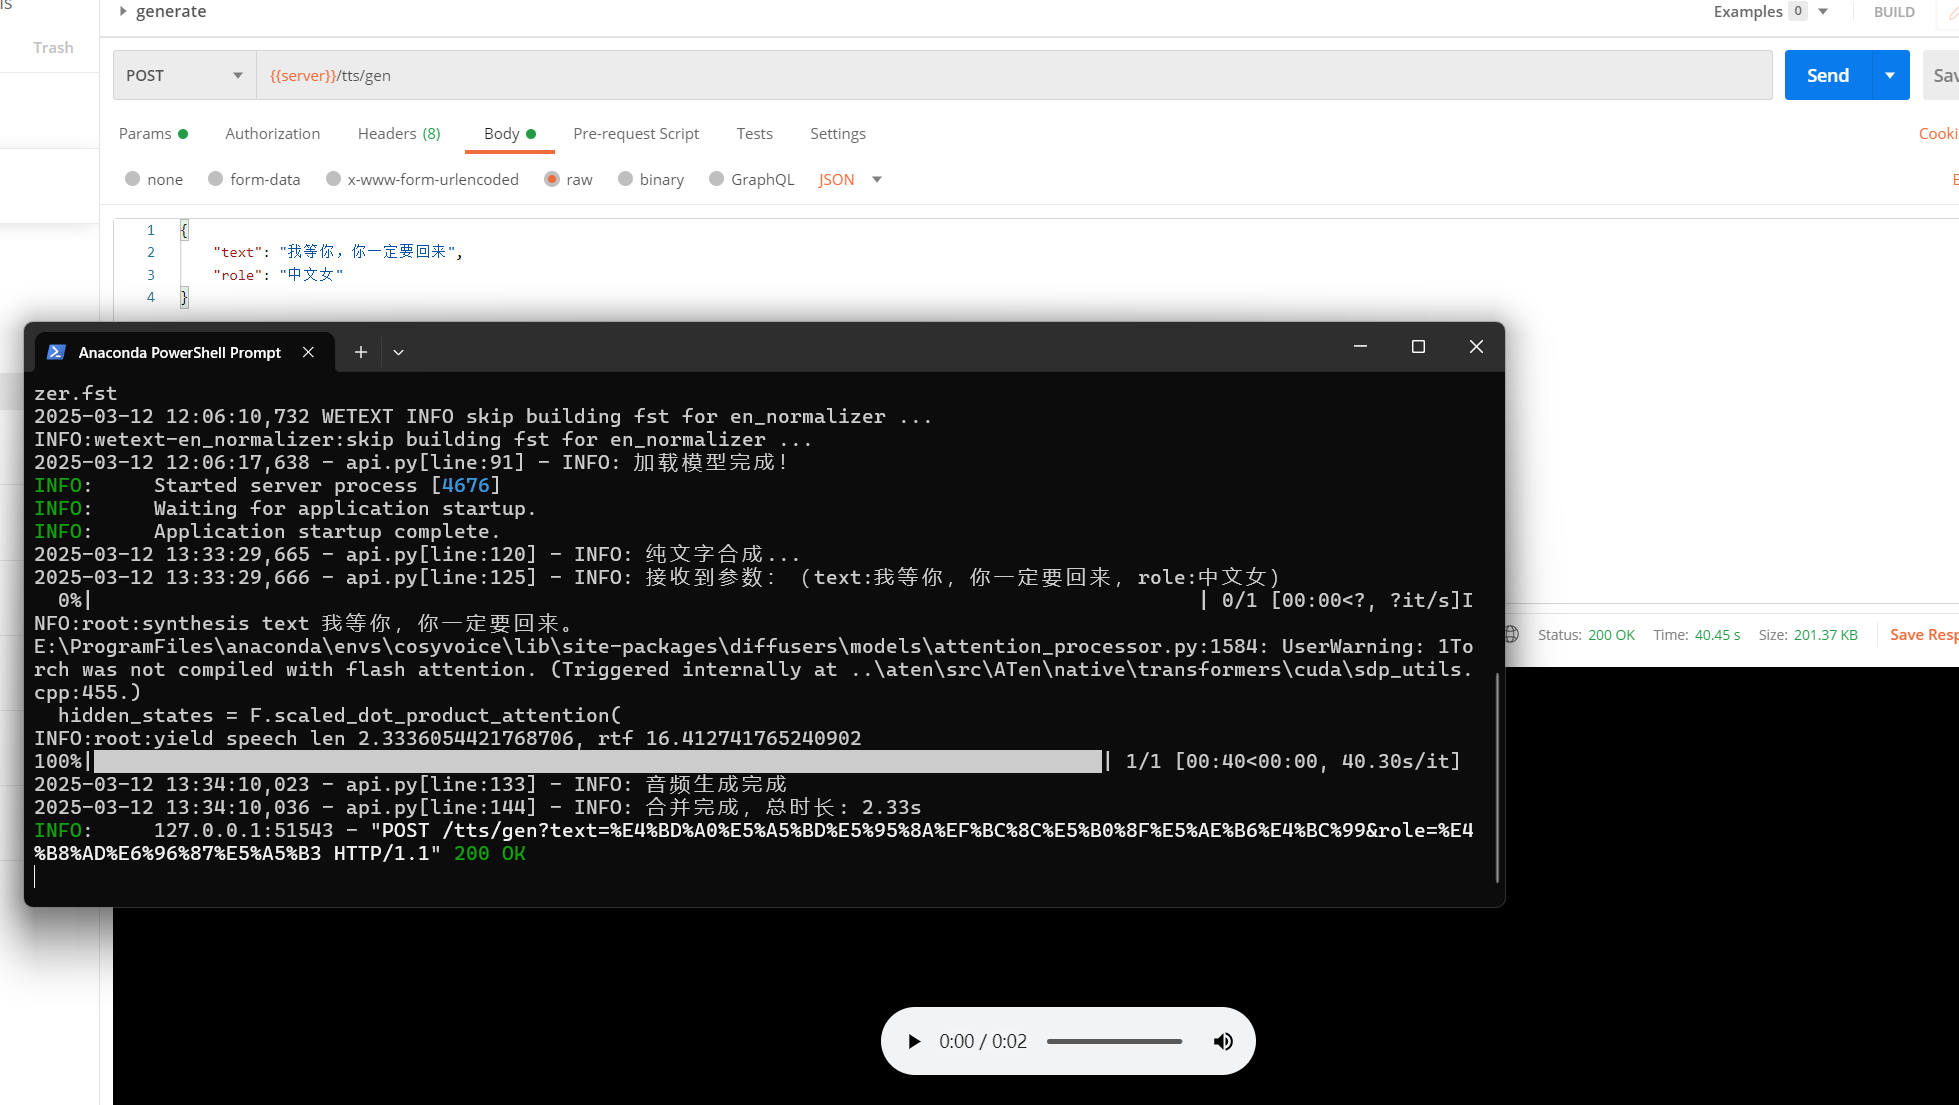Play the generated audio response

[913, 1041]
